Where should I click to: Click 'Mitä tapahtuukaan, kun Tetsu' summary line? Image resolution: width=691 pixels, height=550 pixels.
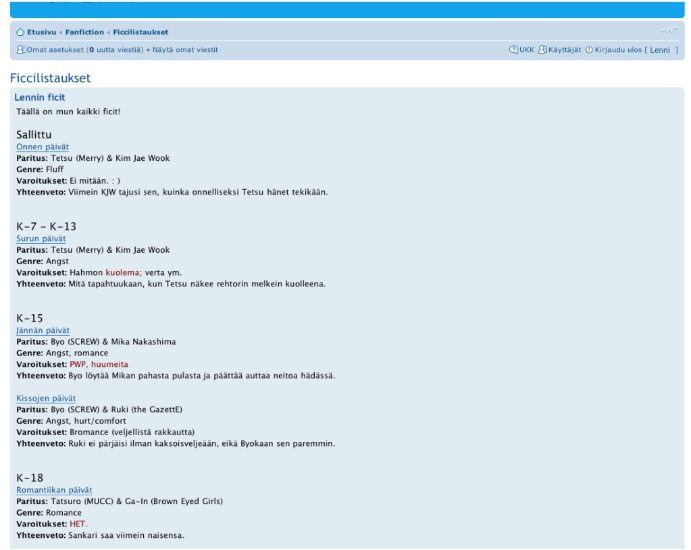[171, 284]
